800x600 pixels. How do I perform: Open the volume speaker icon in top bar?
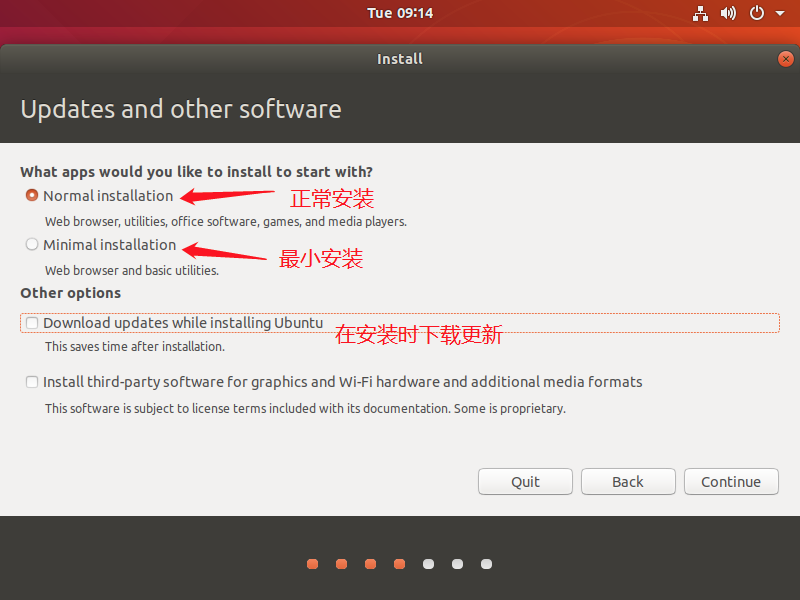728,13
